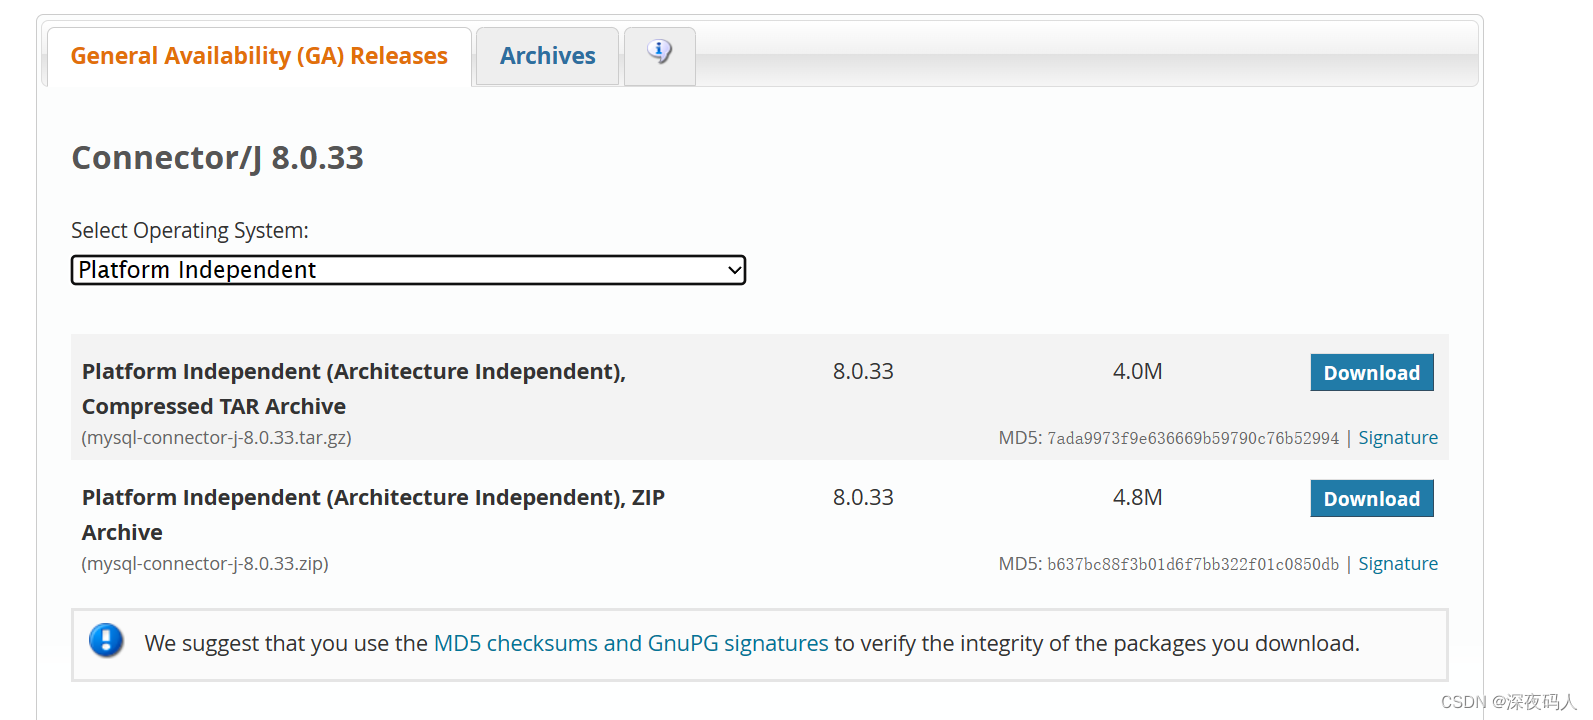
Task: Follow MD5 checksums and GnuPG signatures link
Action: coord(631,643)
